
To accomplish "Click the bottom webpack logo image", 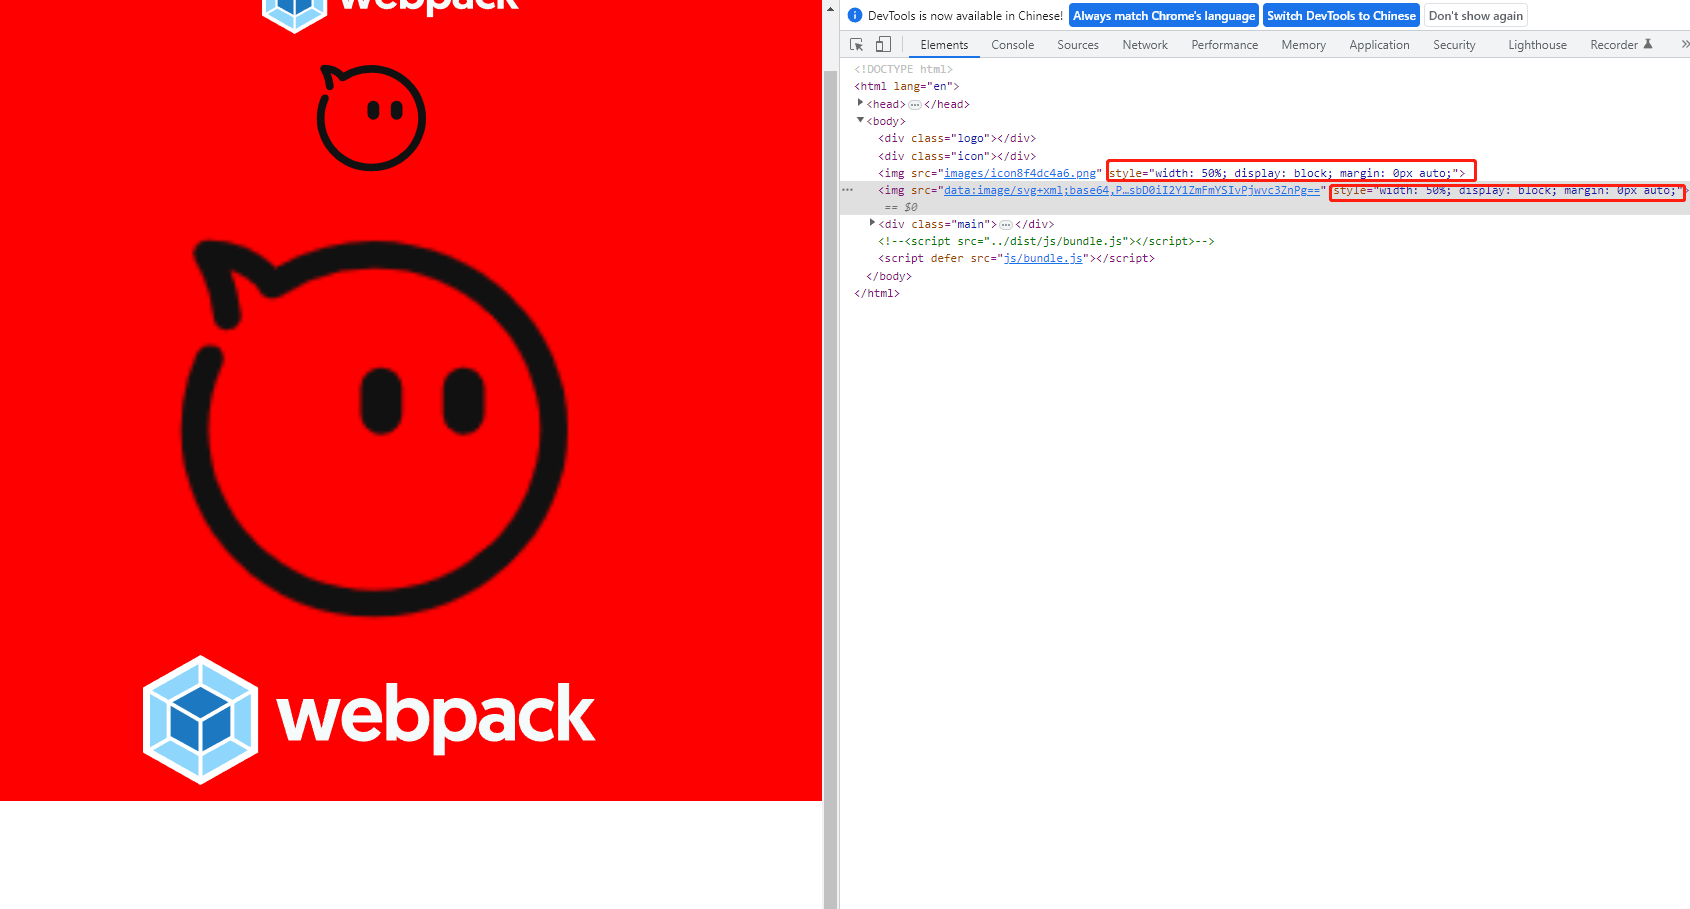I will [x=369, y=719].
